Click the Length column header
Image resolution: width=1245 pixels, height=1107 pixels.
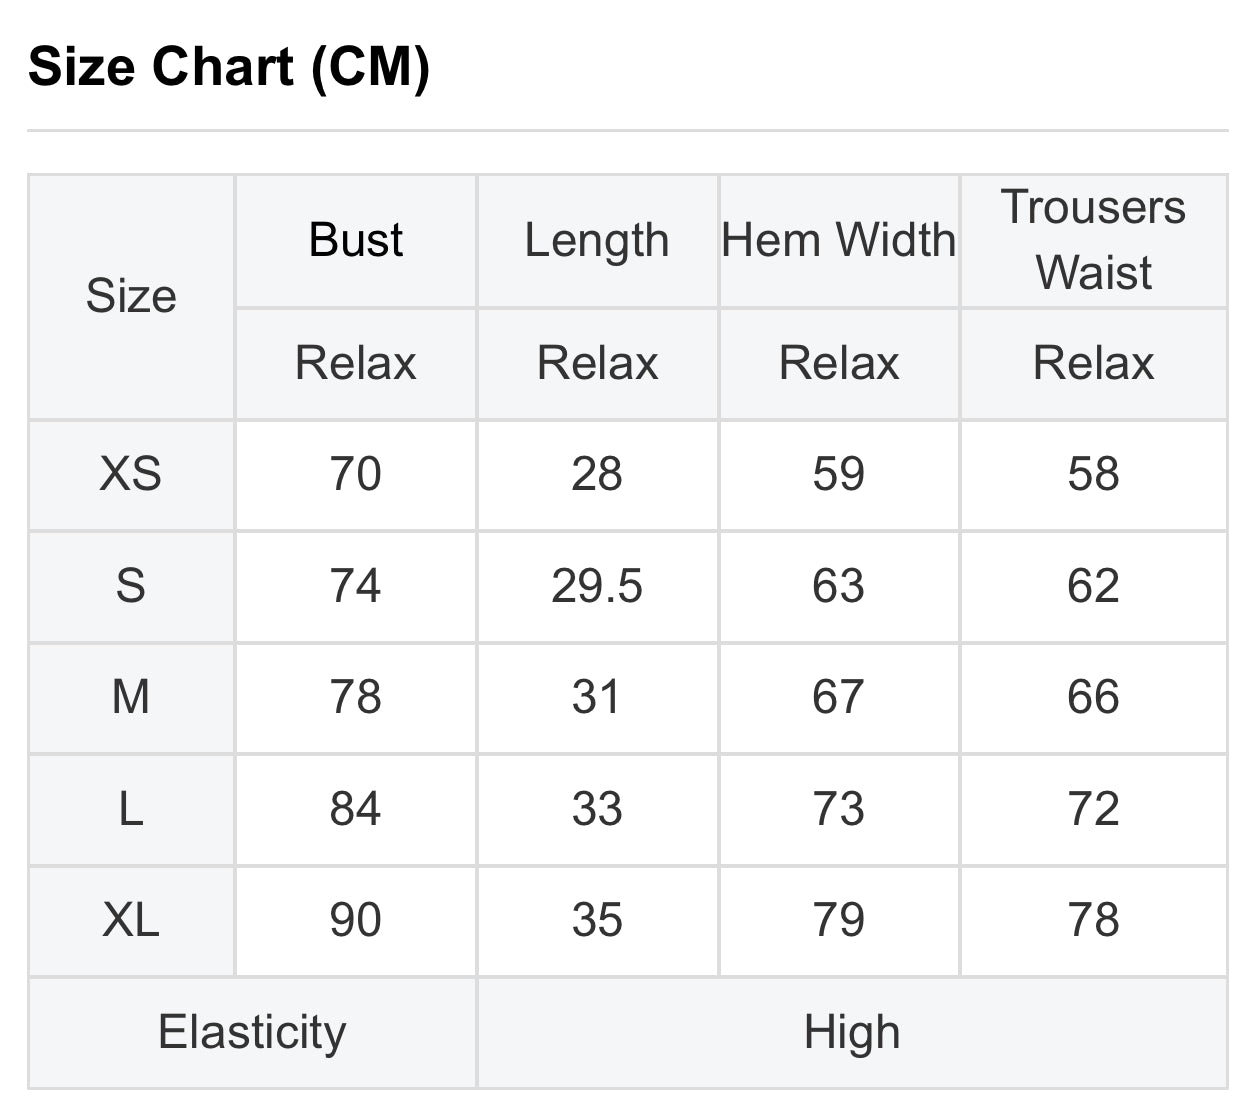pyautogui.click(x=597, y=240)
